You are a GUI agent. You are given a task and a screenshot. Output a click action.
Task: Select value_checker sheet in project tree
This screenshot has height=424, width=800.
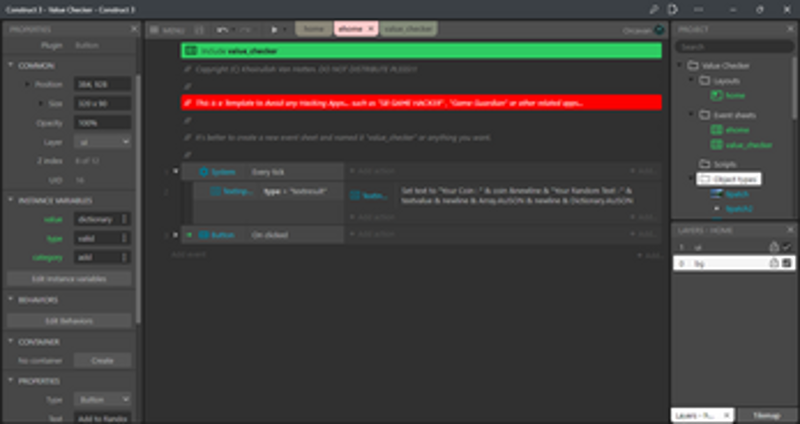[749, 145]
